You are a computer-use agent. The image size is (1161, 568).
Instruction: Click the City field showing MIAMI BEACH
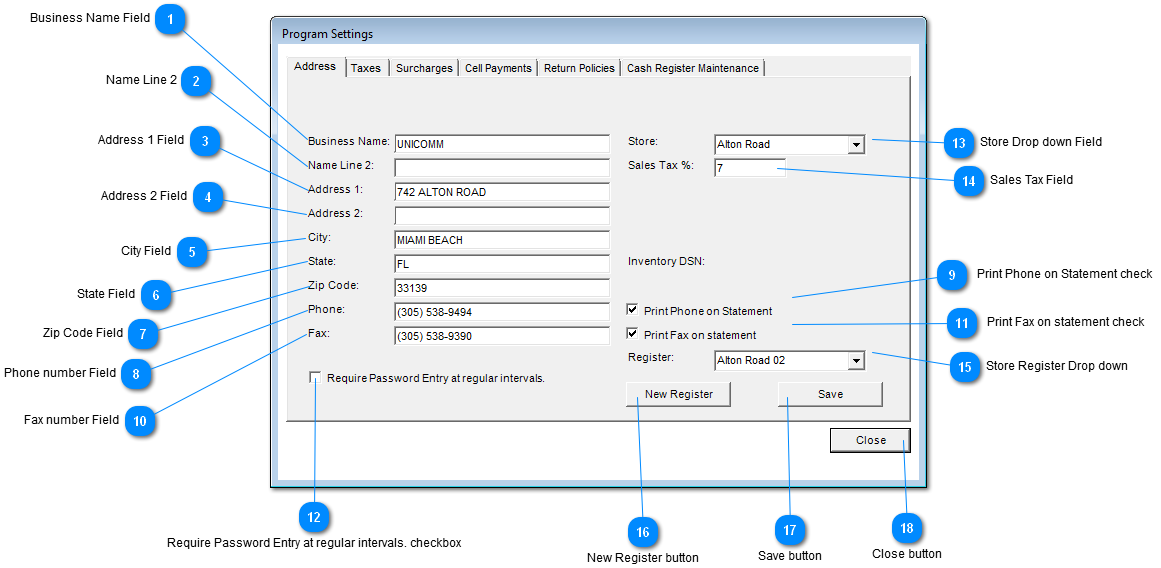tap(502, 240)
